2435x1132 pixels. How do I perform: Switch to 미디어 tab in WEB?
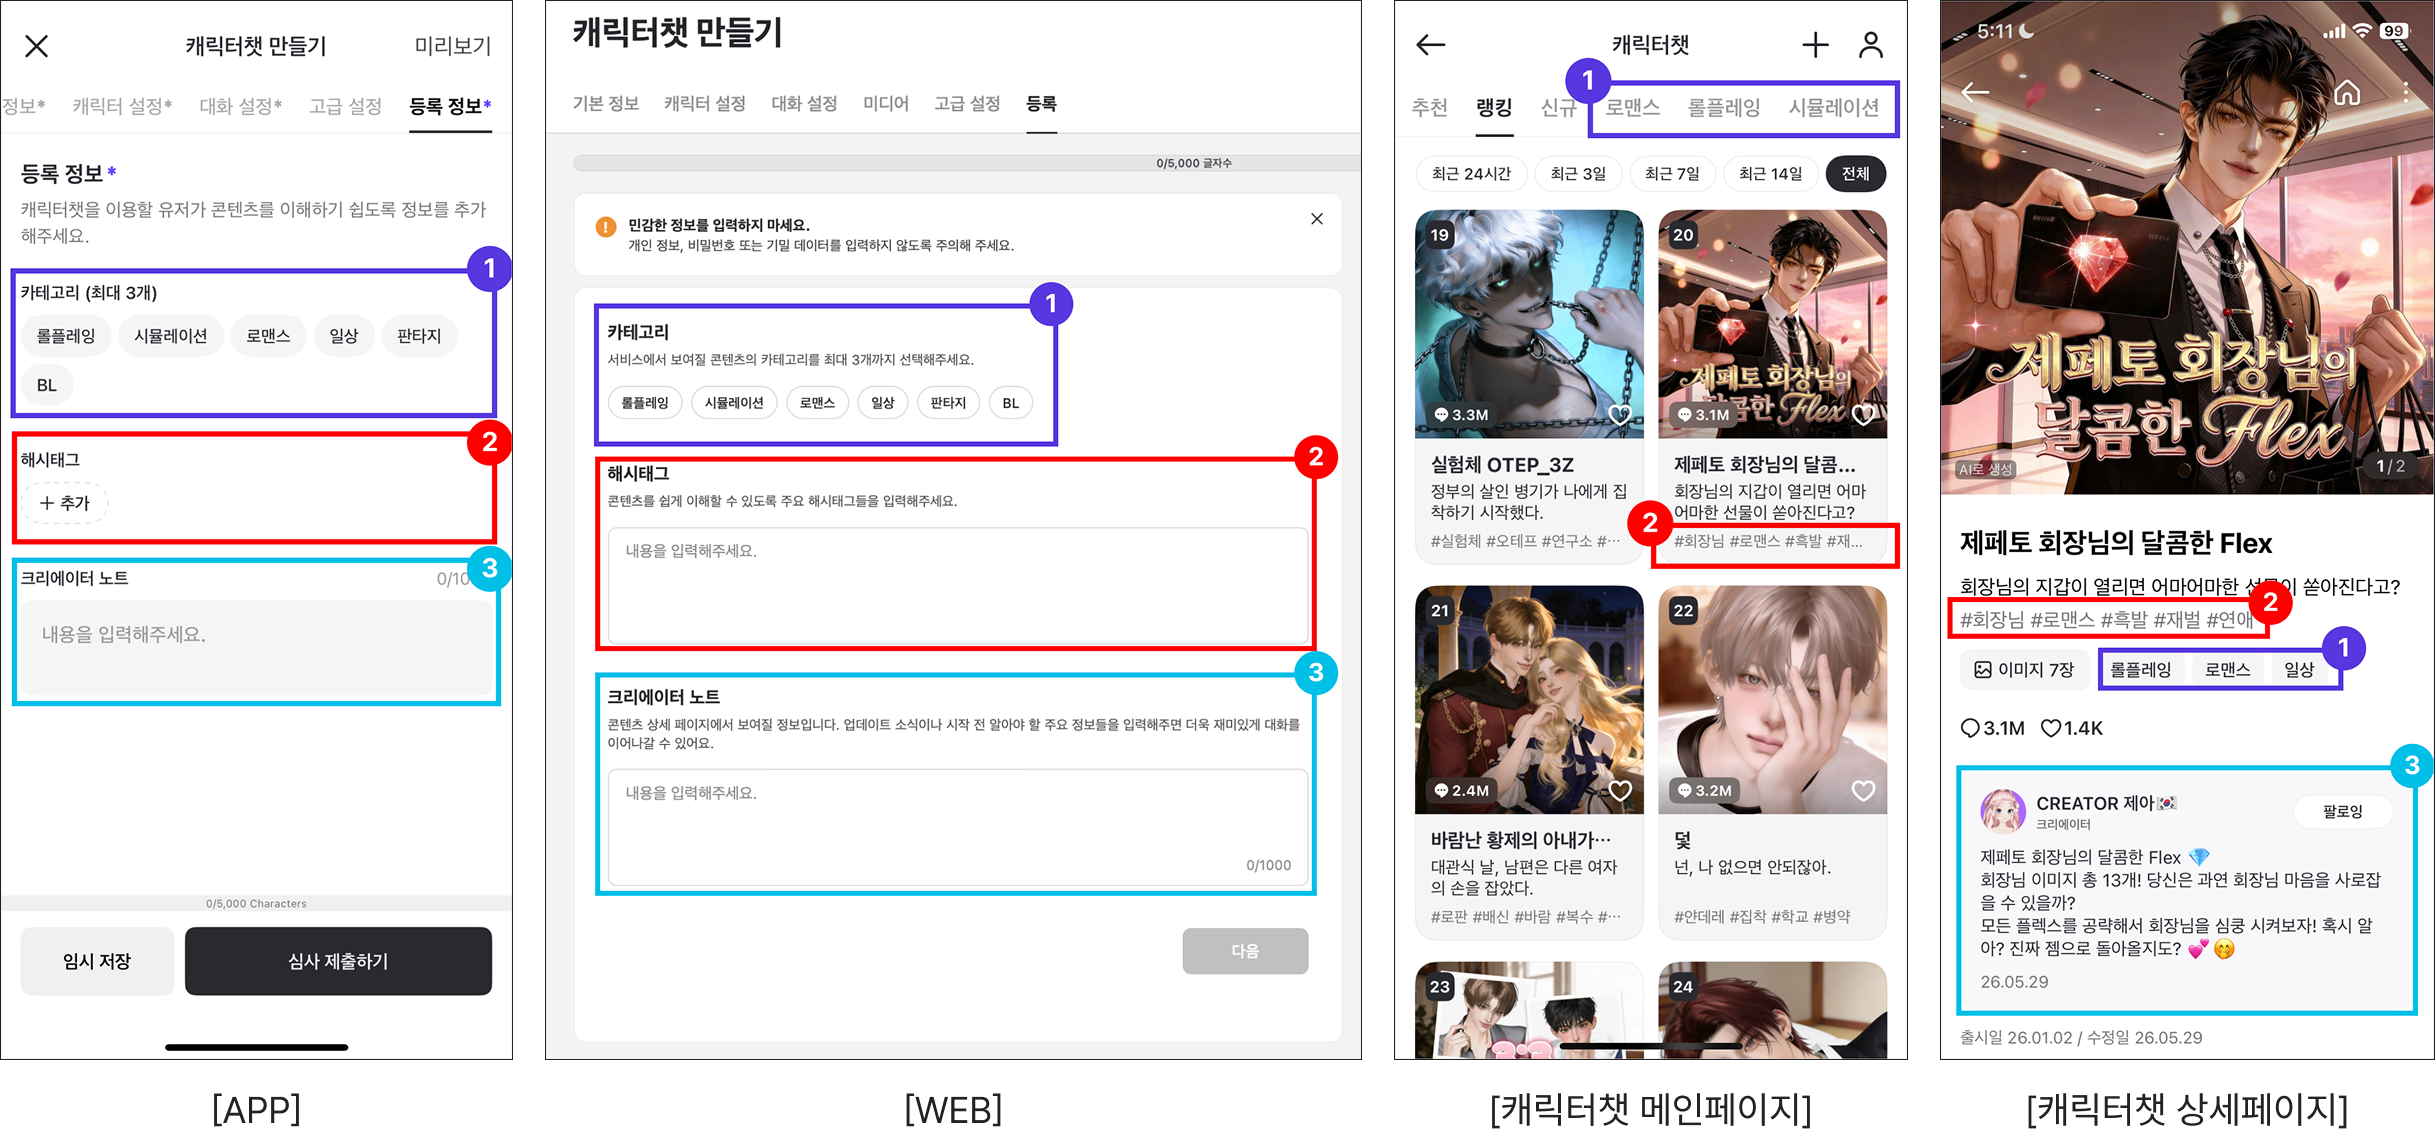point(886,104)
